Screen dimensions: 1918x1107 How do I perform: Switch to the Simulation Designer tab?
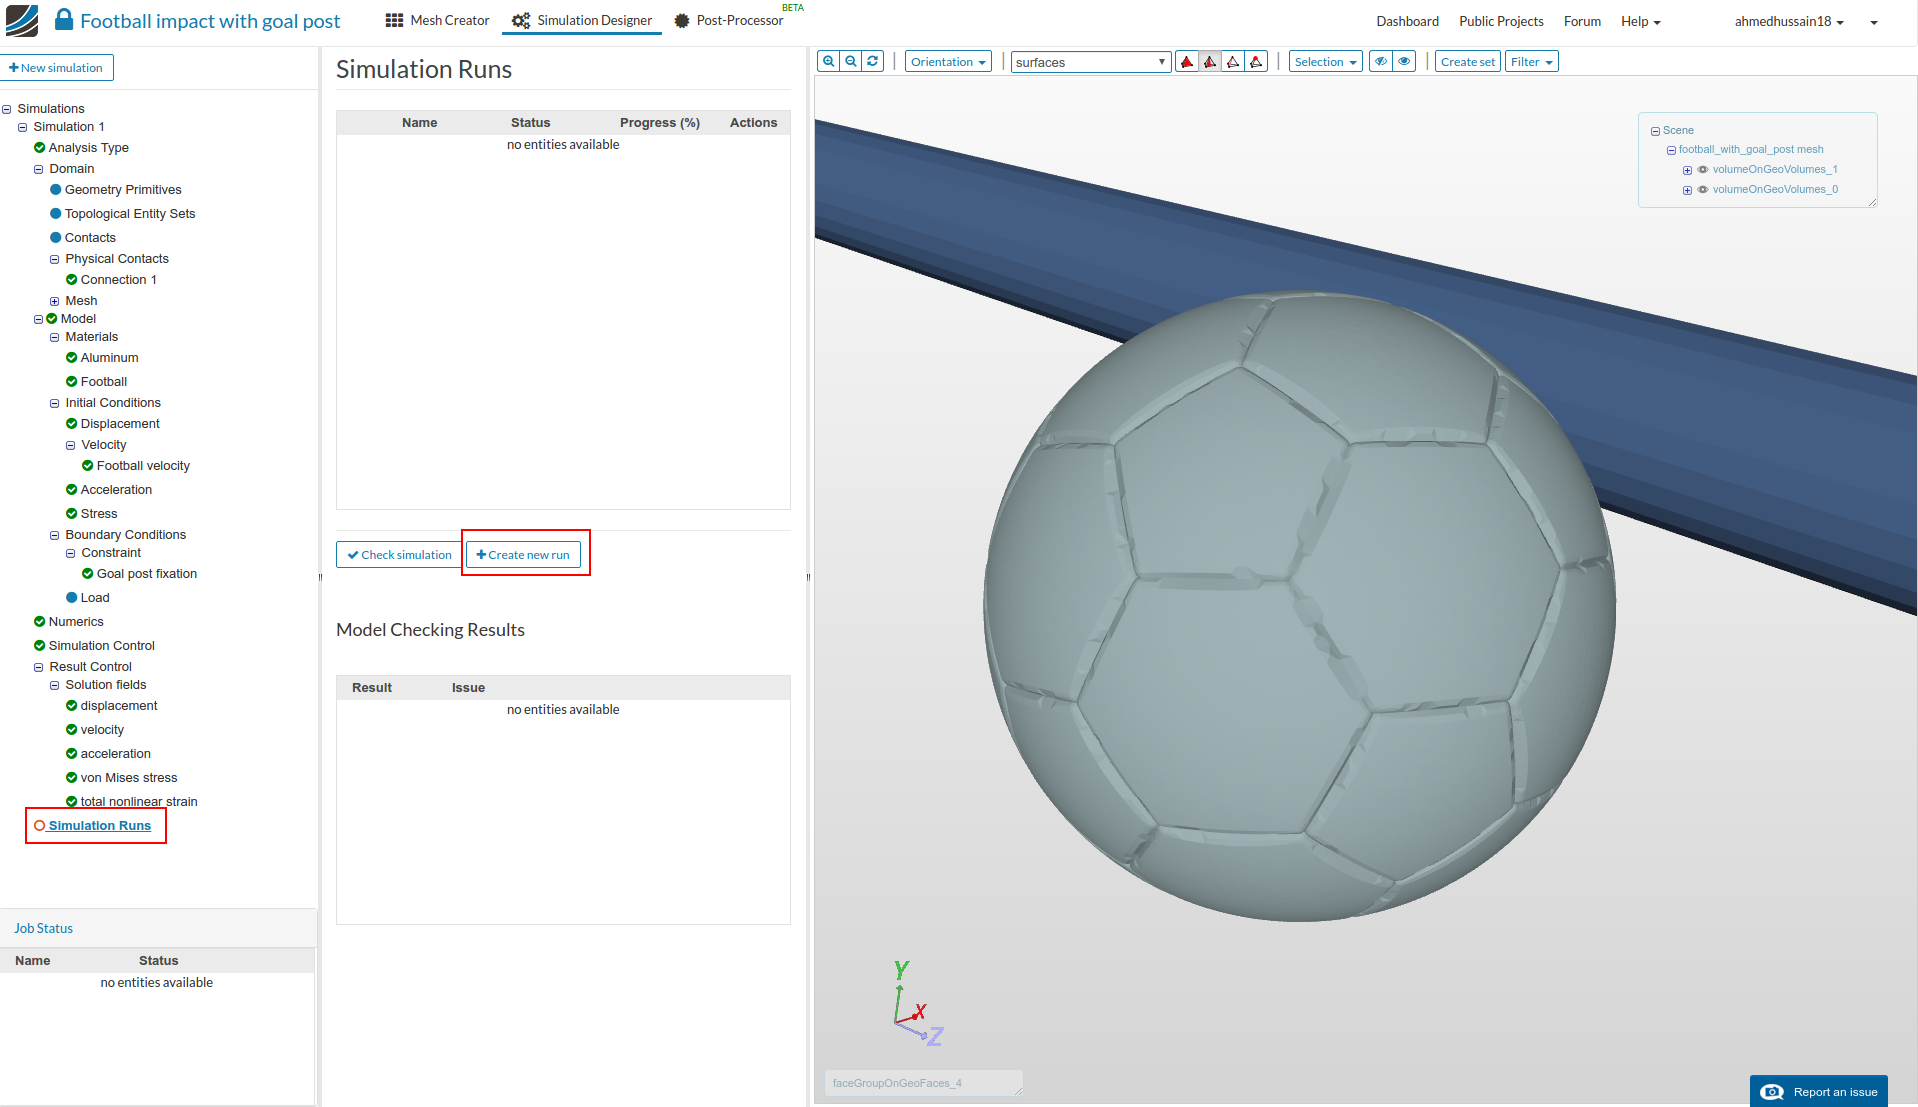click(582, 20)
